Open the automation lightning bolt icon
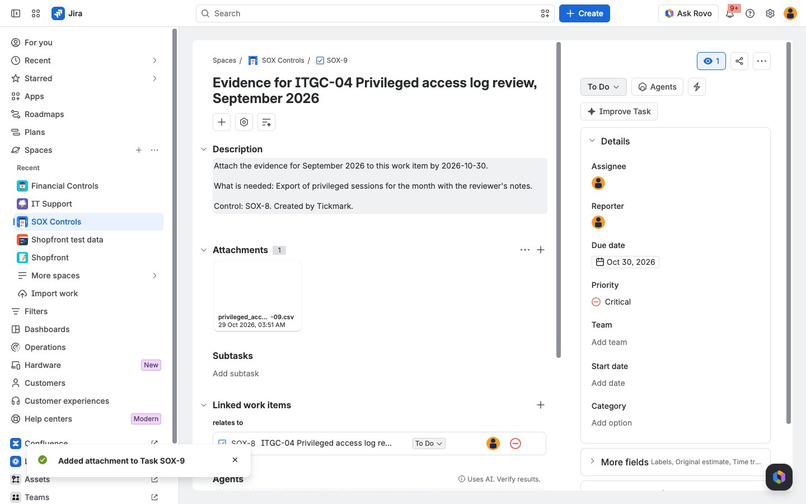This screenshot has height=504, width=806. (697, 87)
